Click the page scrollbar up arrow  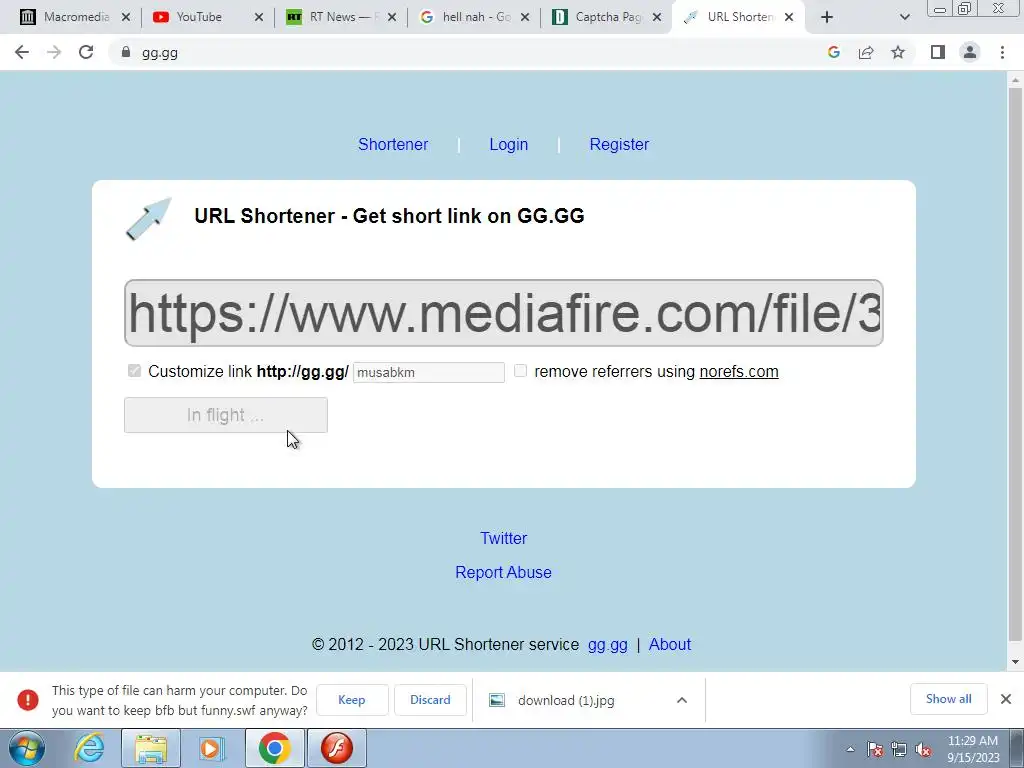click(x=1015, y=80)
